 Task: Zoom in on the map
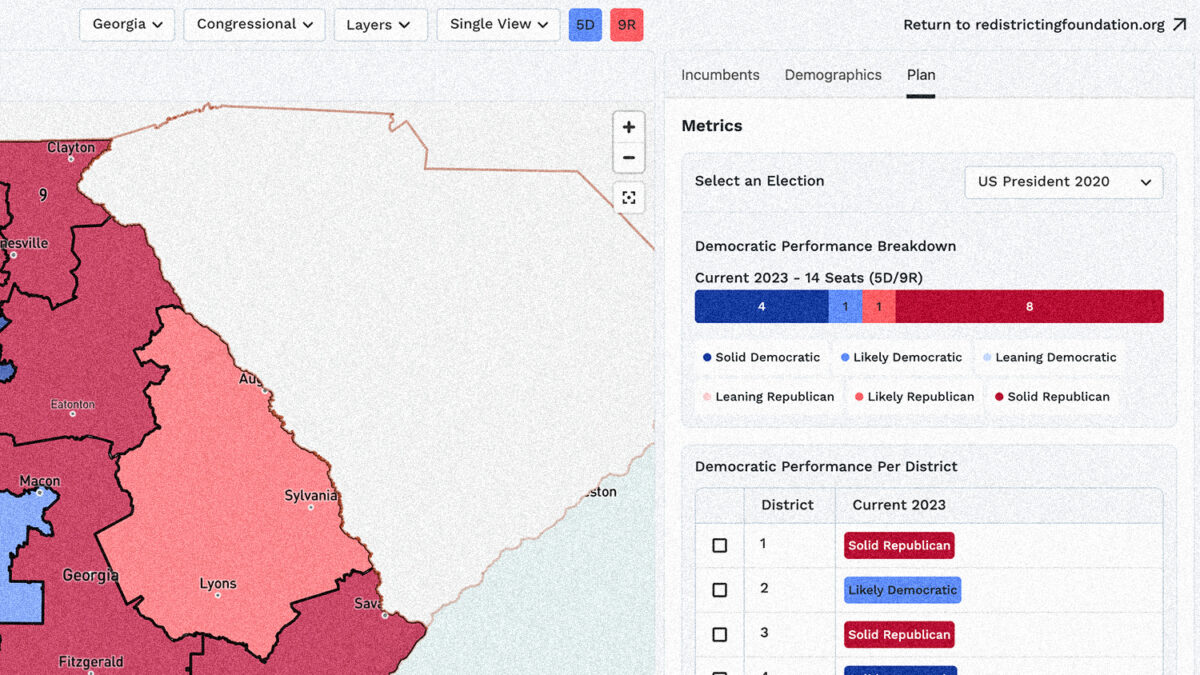click(628, 127)
